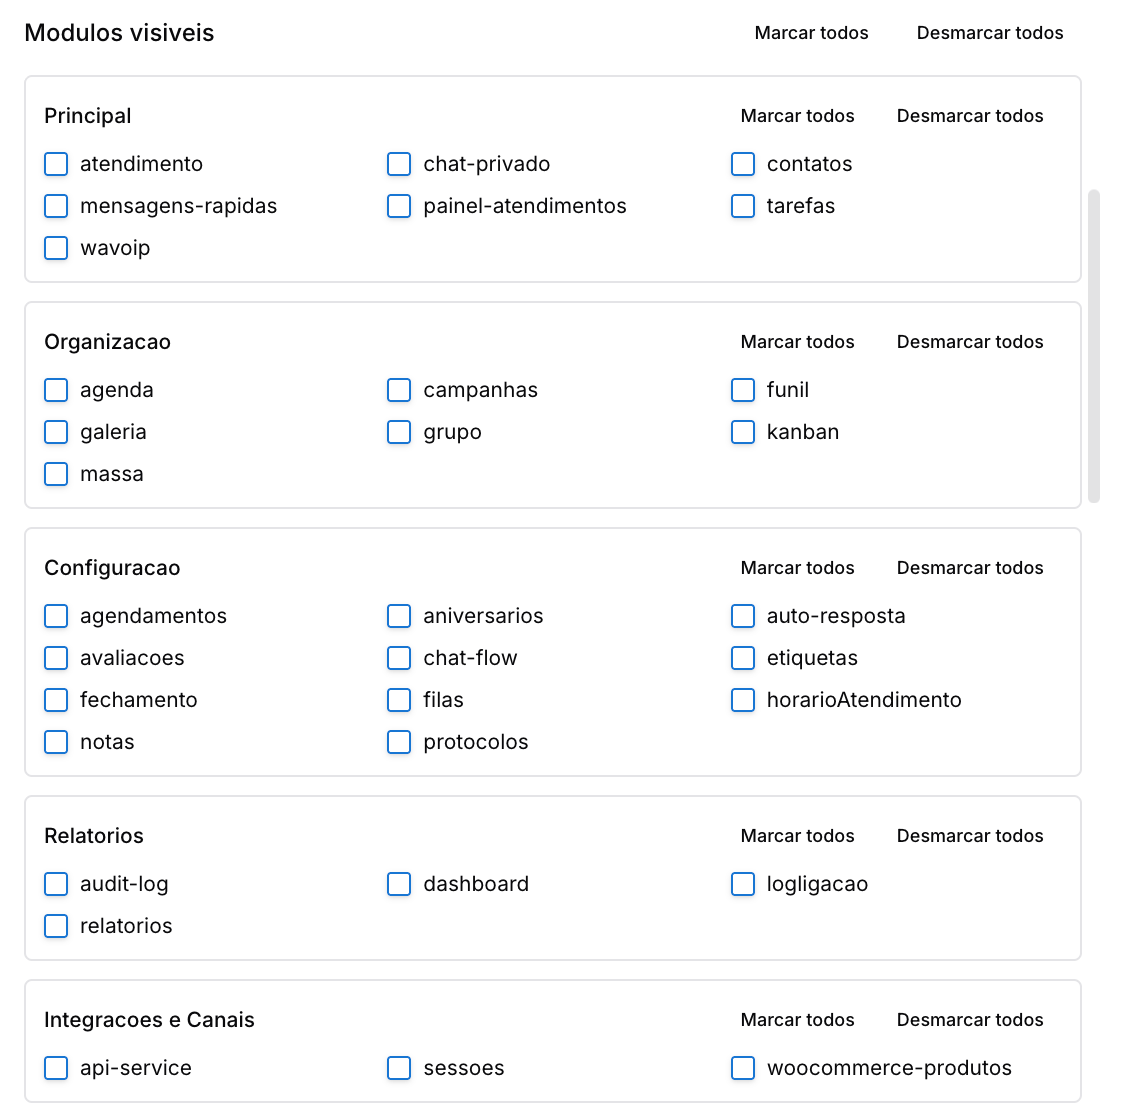Click Desmarcar todos in the Relatorios section
Image resolution: width=1124 pixels, height=1114 pixels.
click(x=970, y=836)
